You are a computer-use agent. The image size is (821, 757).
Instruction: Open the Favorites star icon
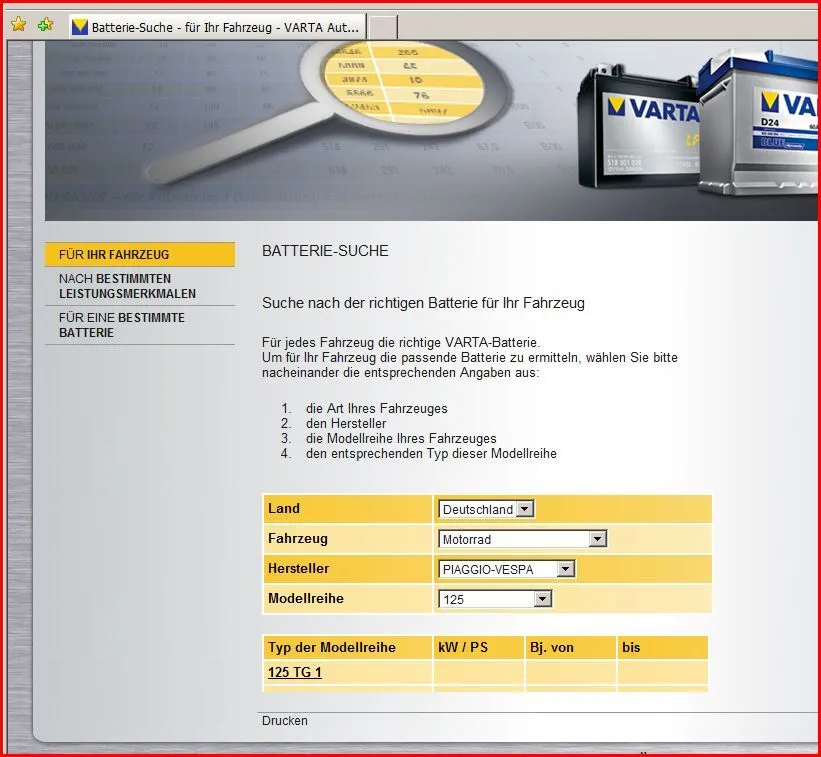(18, 25)
